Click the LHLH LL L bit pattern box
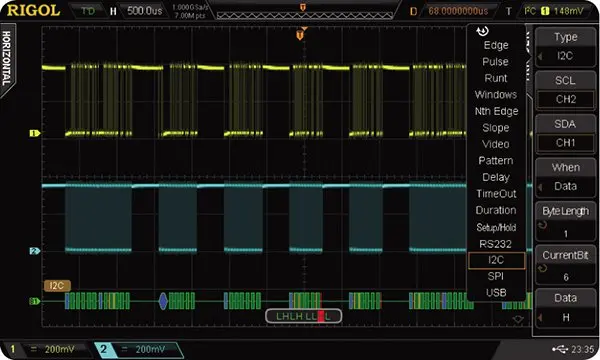Screen dimensions: 600x360 click(303, 316)
